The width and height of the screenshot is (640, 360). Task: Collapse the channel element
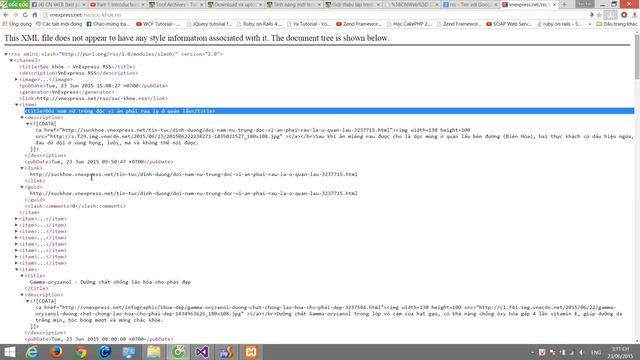tap(11, 60)
